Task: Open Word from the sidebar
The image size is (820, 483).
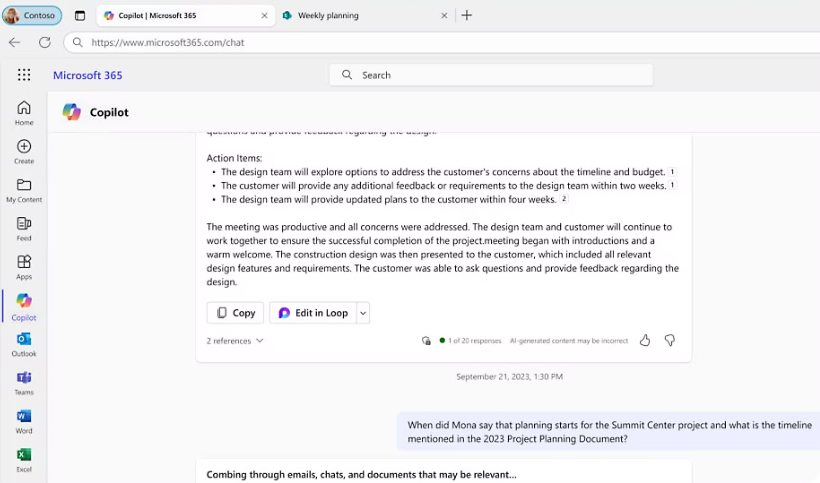Action: pyautogui.click(x=24, y=421)
